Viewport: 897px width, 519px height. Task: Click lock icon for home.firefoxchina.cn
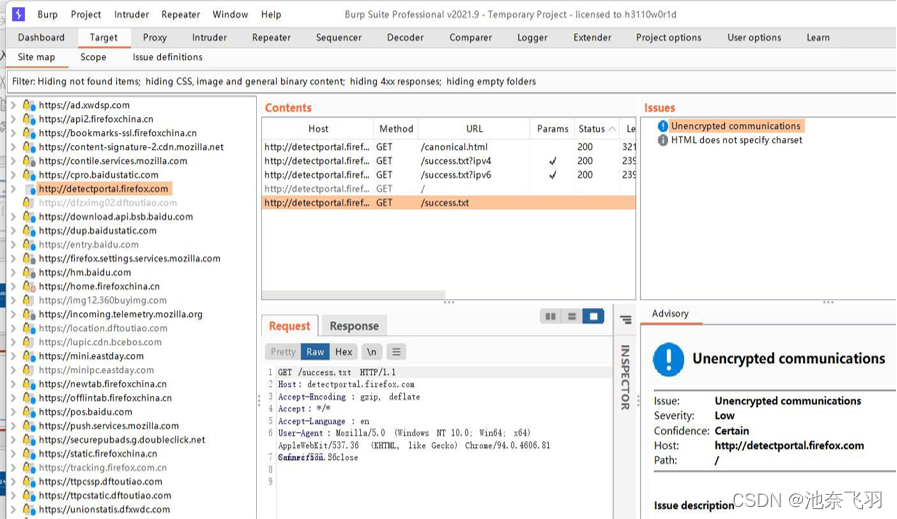point(29,286)
